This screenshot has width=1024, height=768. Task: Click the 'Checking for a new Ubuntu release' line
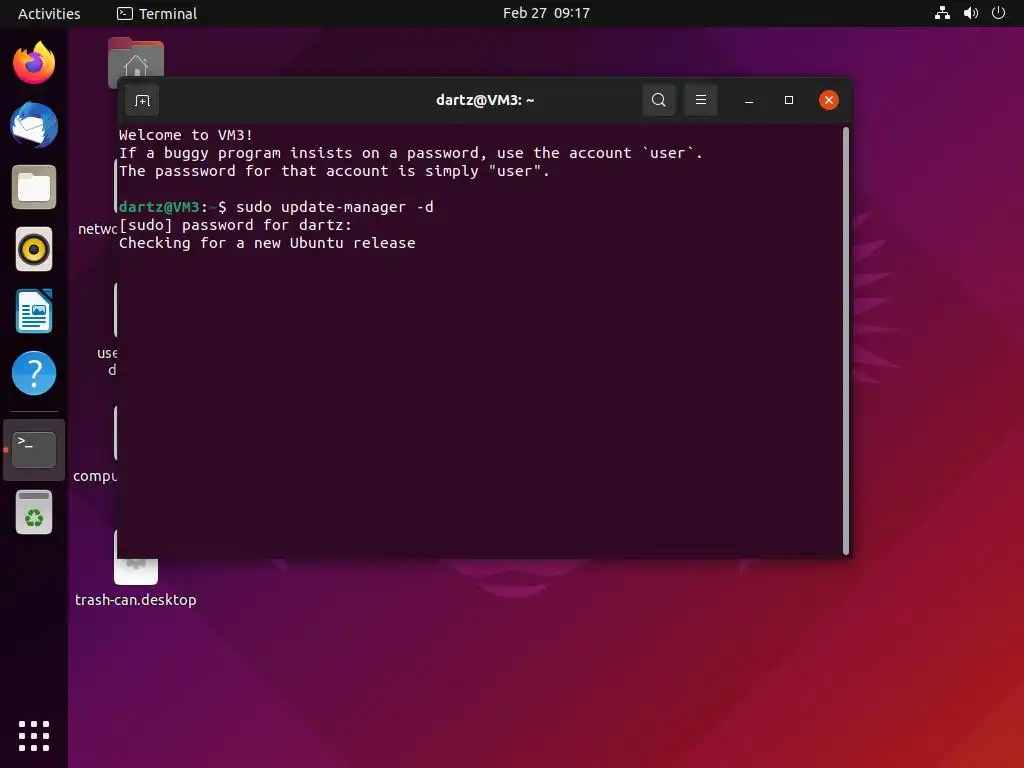click(x=267, y=243)
